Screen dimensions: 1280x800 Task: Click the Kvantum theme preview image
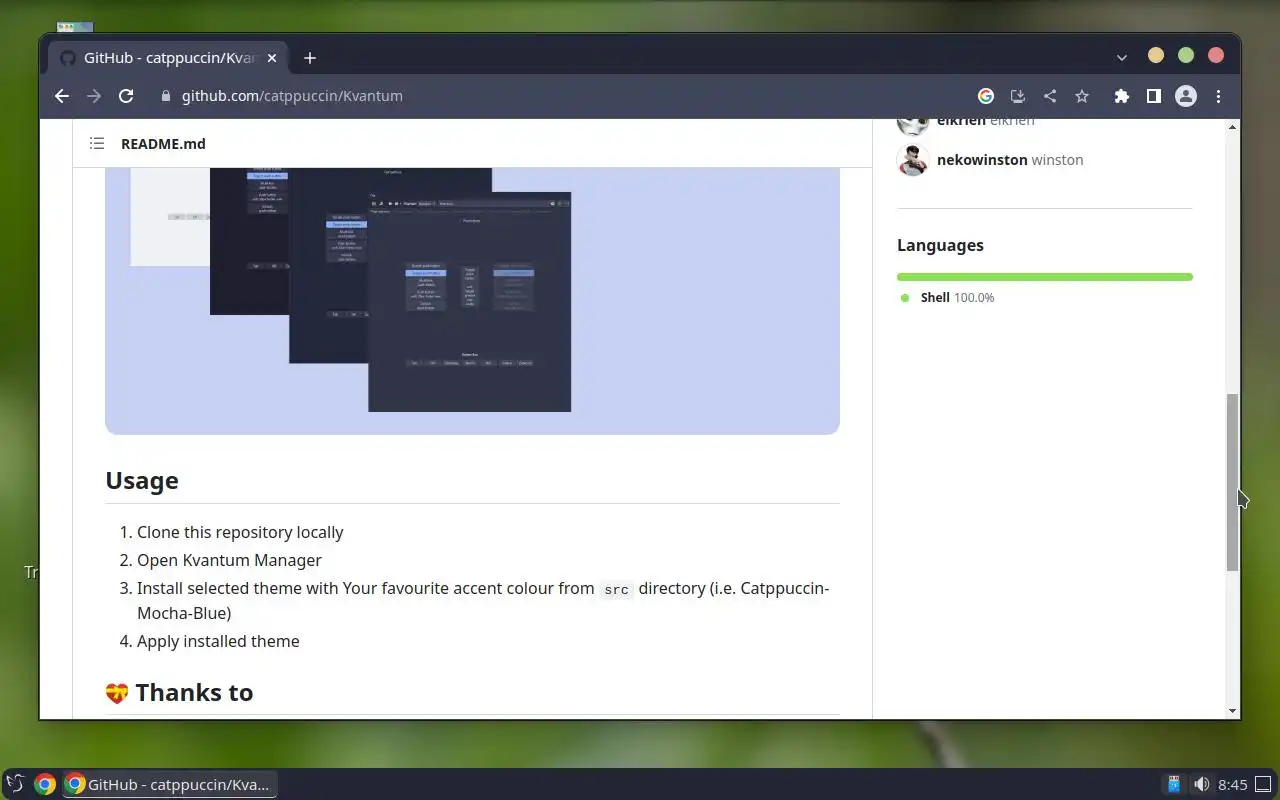click(472, 300)
